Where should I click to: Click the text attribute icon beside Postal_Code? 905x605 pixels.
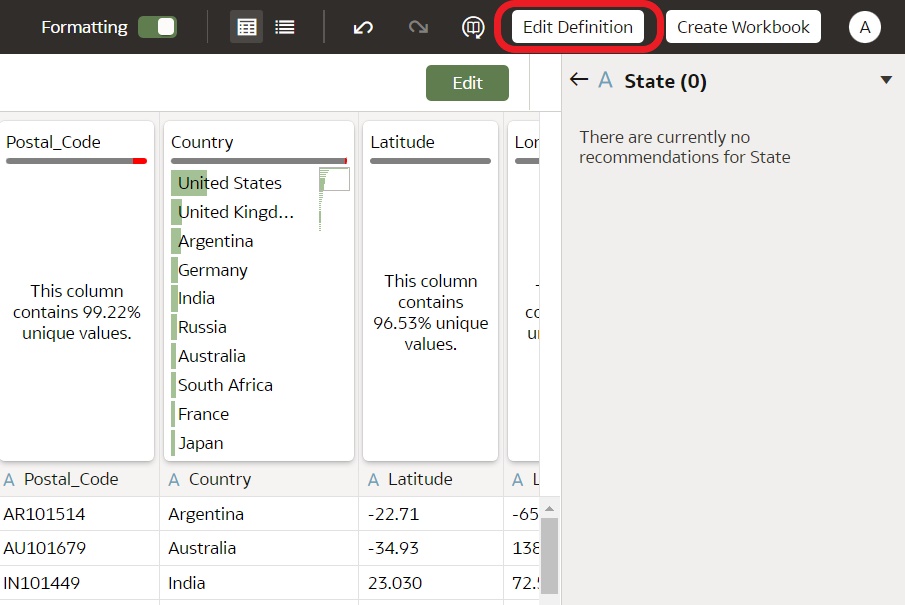(x=10, y=479)
